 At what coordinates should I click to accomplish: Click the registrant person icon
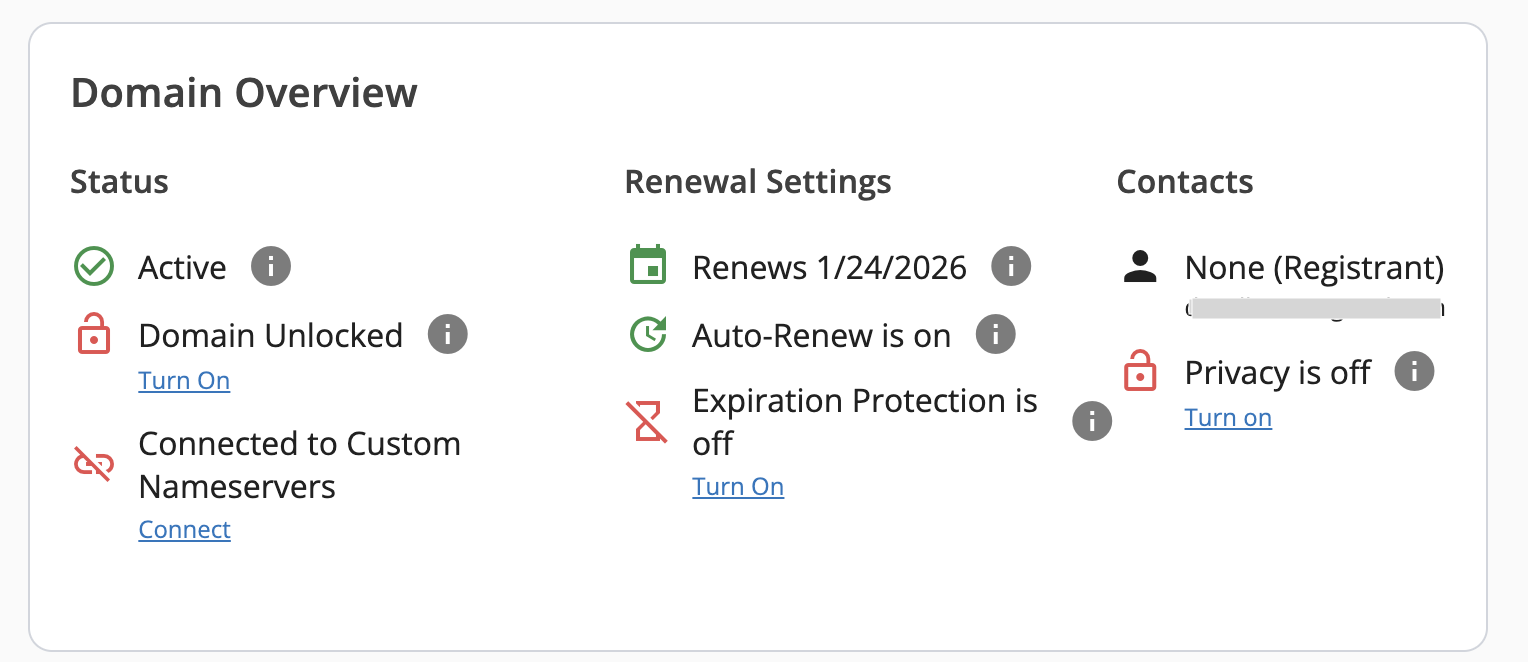(1140, 266)
